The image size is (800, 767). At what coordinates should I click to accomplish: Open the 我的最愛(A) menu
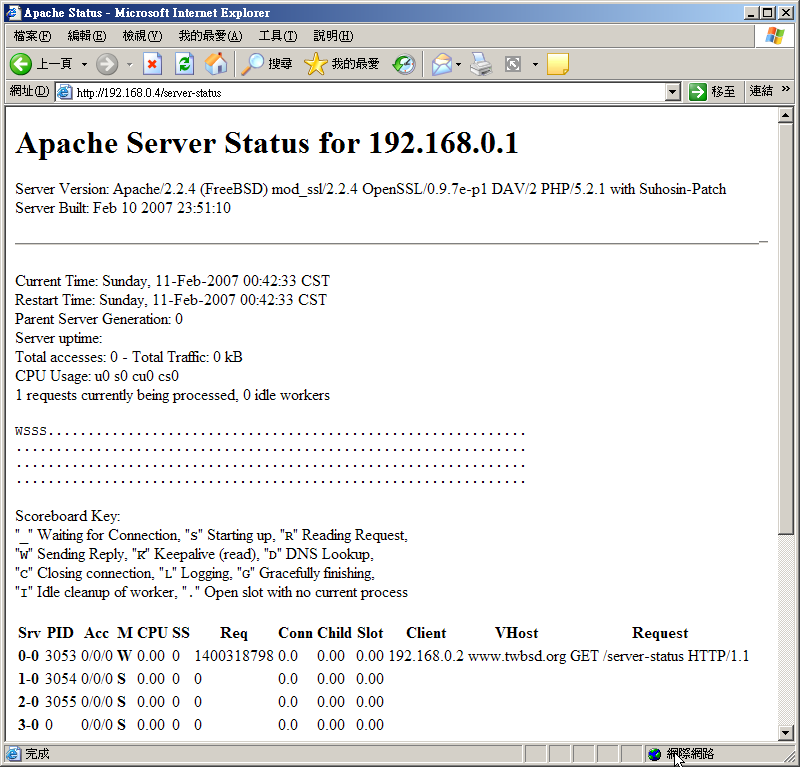210,36
